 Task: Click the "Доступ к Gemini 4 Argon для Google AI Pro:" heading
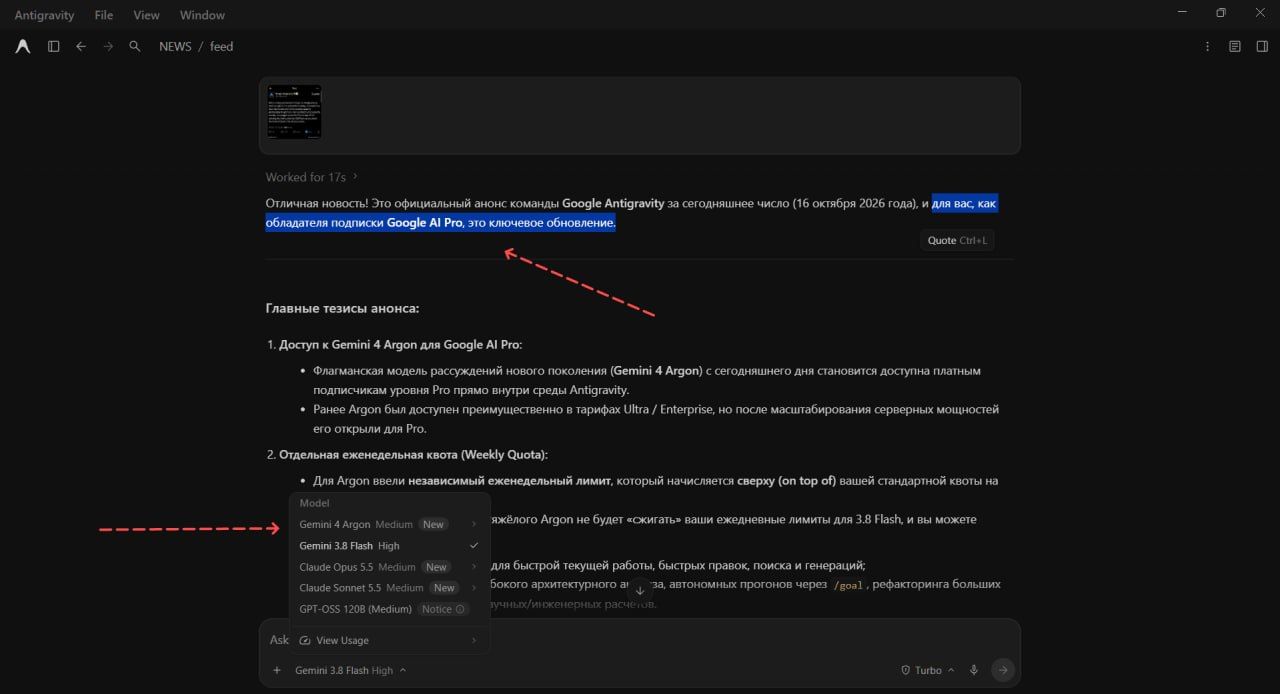(x=400, y=344)
